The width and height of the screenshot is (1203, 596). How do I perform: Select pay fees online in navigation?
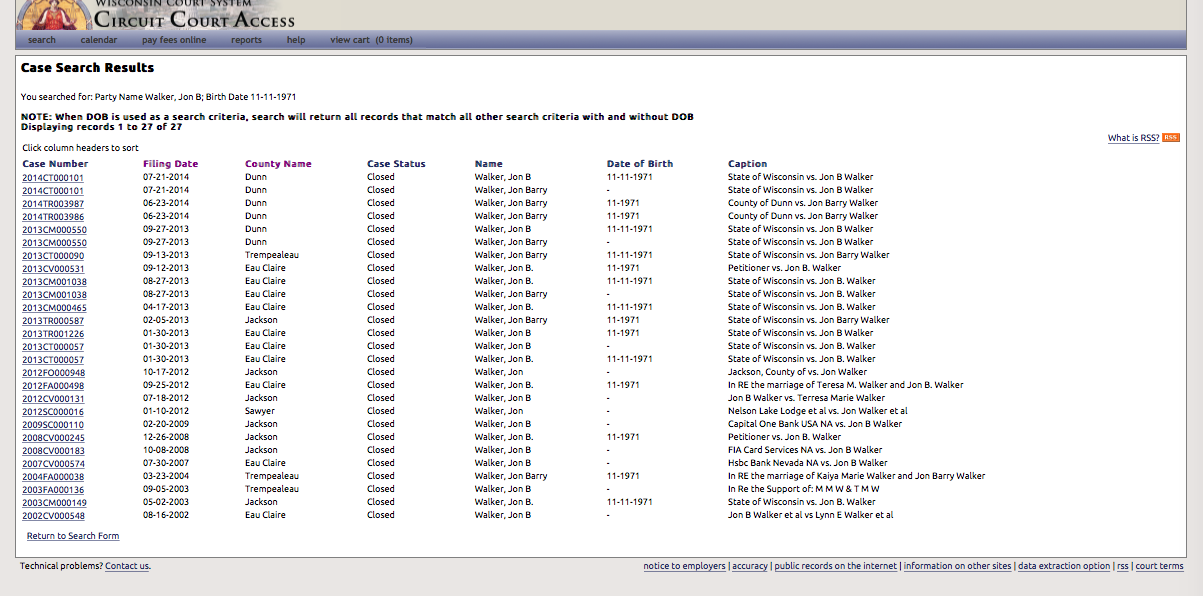[x=174, y=40]
